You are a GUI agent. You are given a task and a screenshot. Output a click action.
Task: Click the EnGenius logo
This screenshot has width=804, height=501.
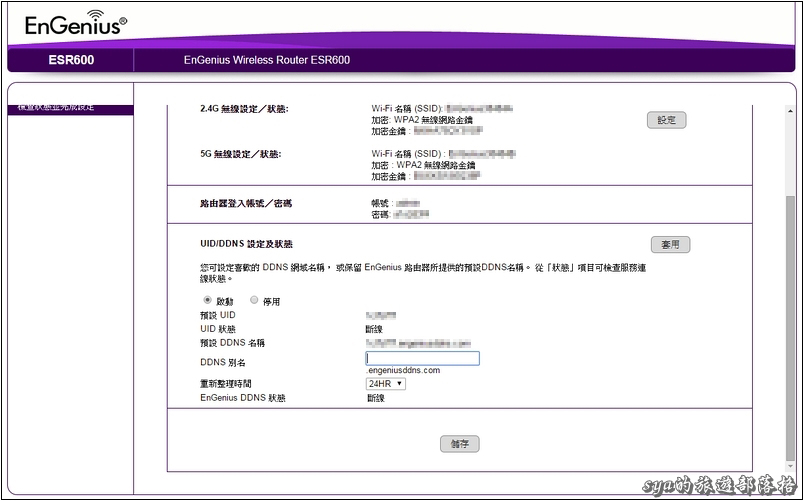point(76,23)
